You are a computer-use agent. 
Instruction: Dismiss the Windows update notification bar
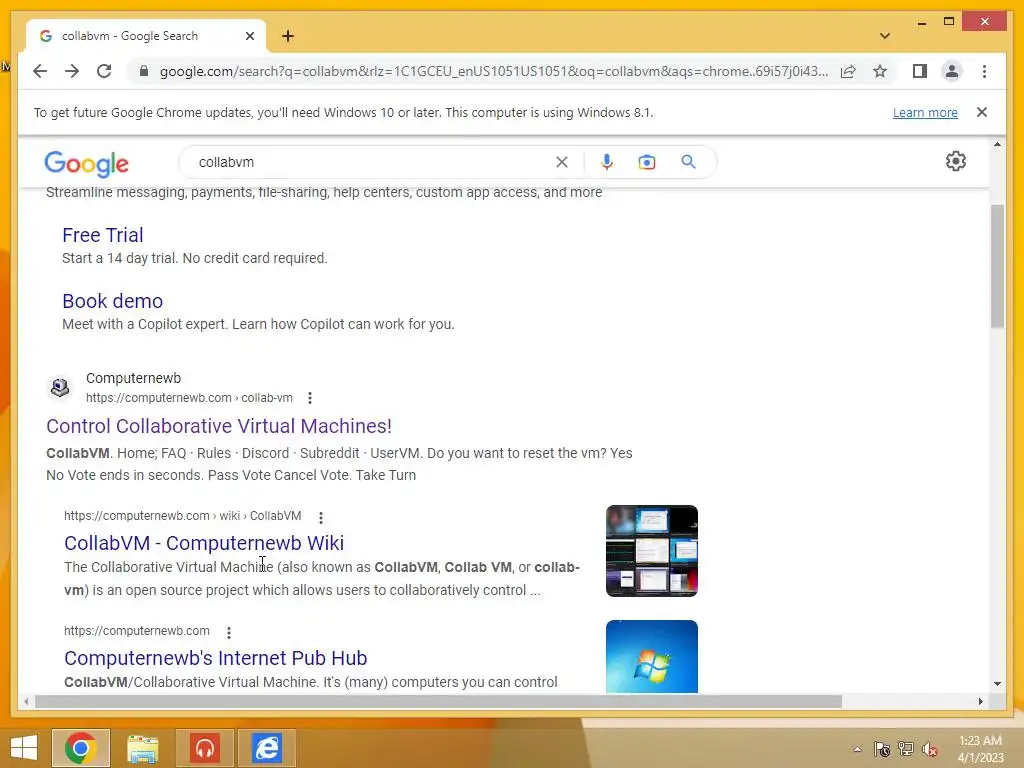tap(982, 112)
